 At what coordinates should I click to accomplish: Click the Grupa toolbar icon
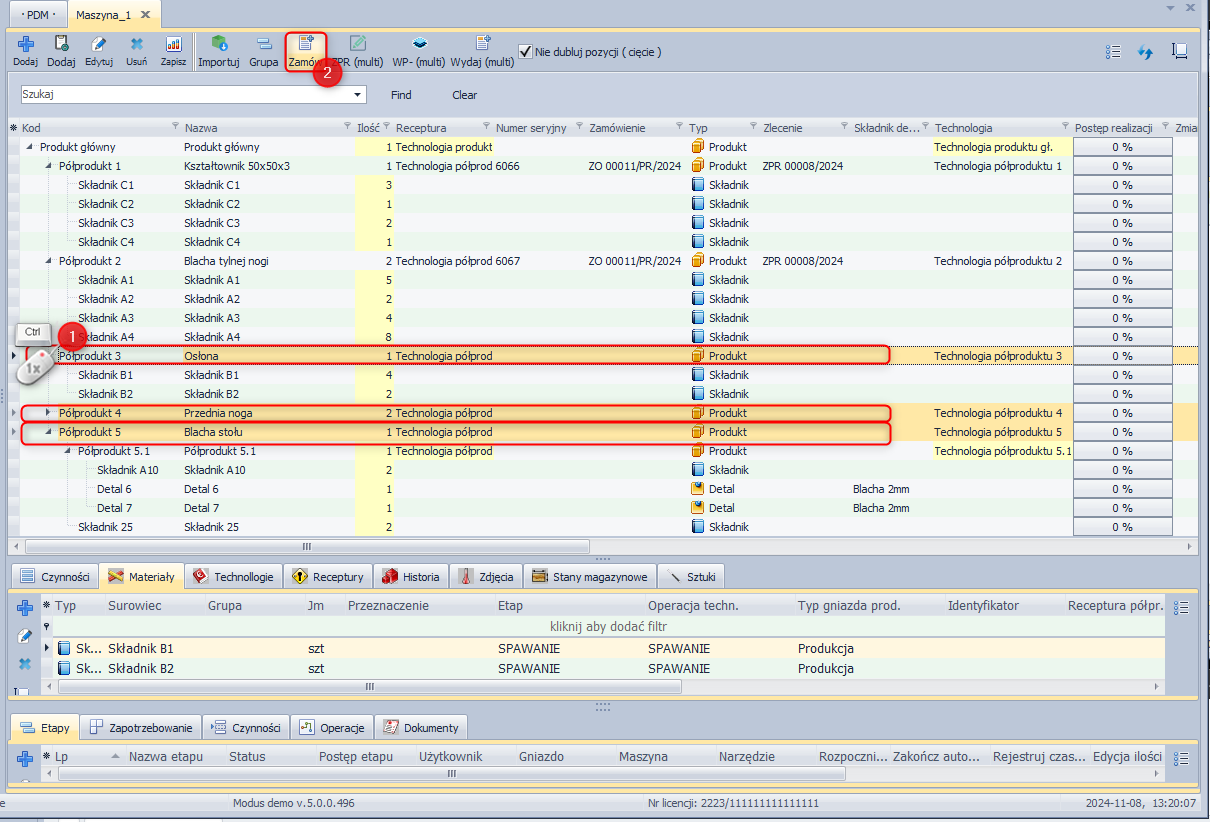coord(264,44)
